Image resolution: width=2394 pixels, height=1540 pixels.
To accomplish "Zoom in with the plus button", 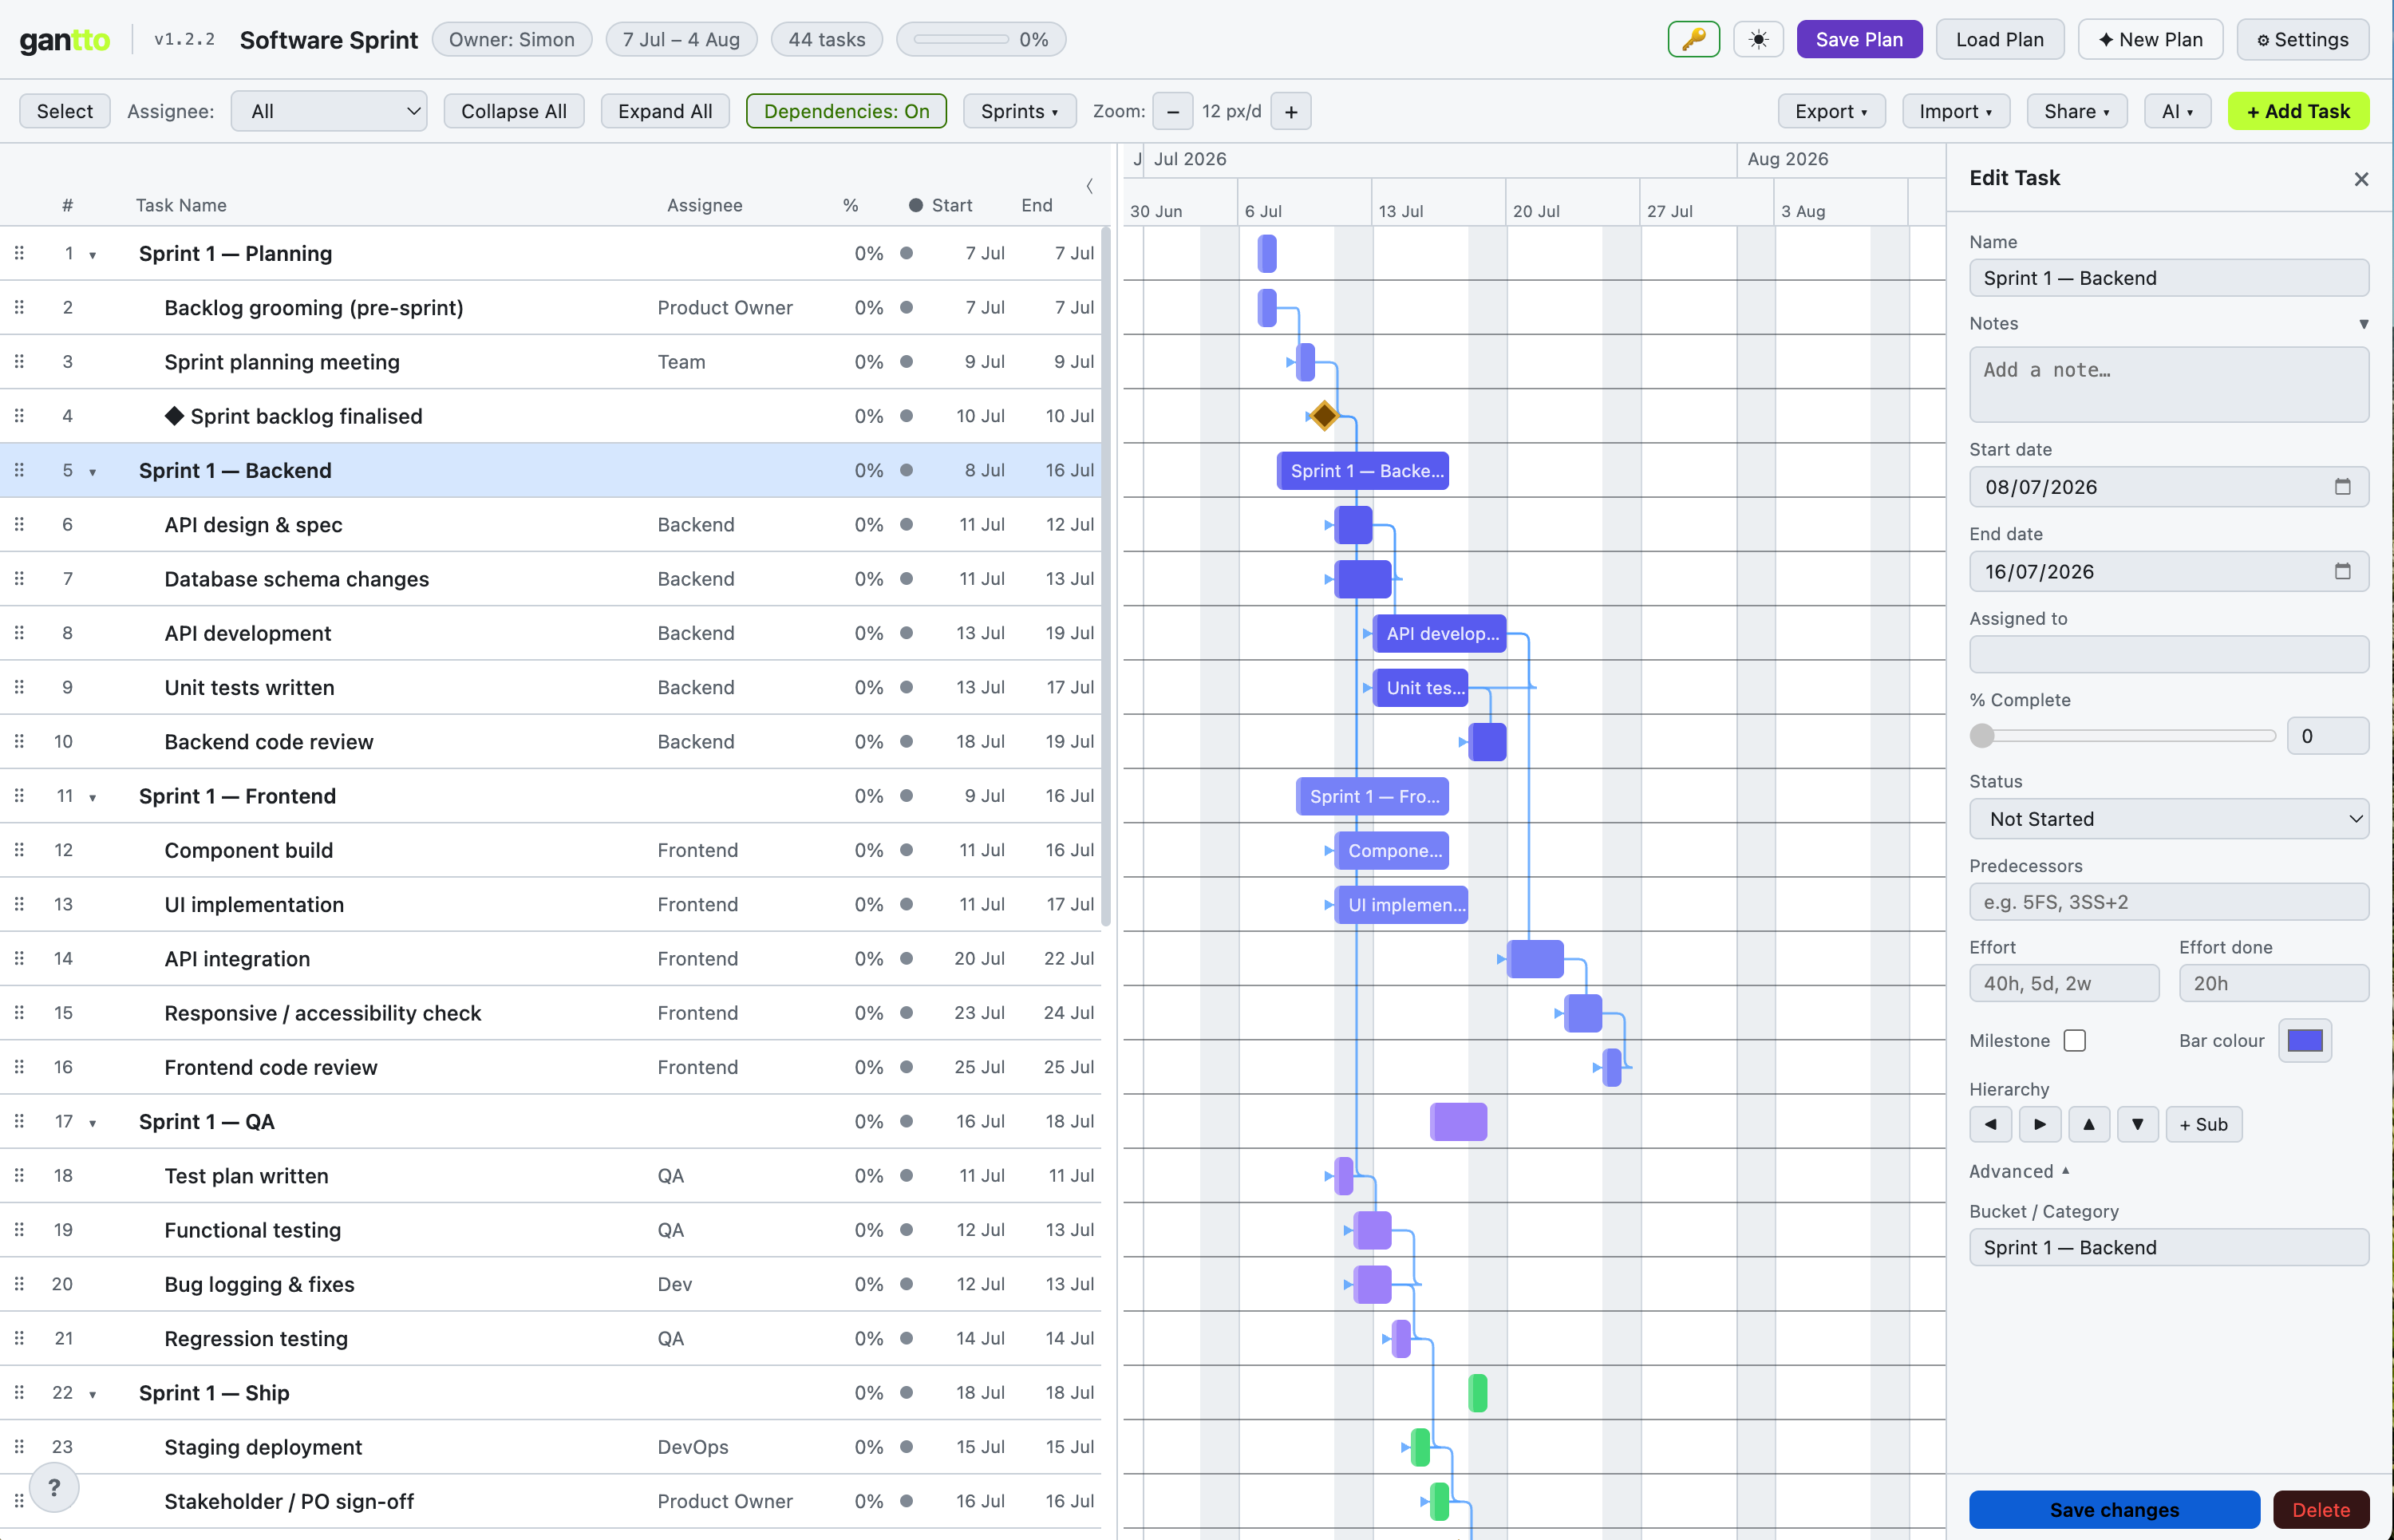I will pyautogui.click(x=1291, y=111).
